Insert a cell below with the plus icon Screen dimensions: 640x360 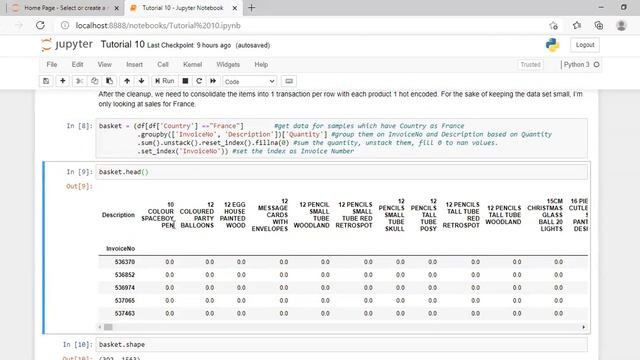click(x=62, y=81)
